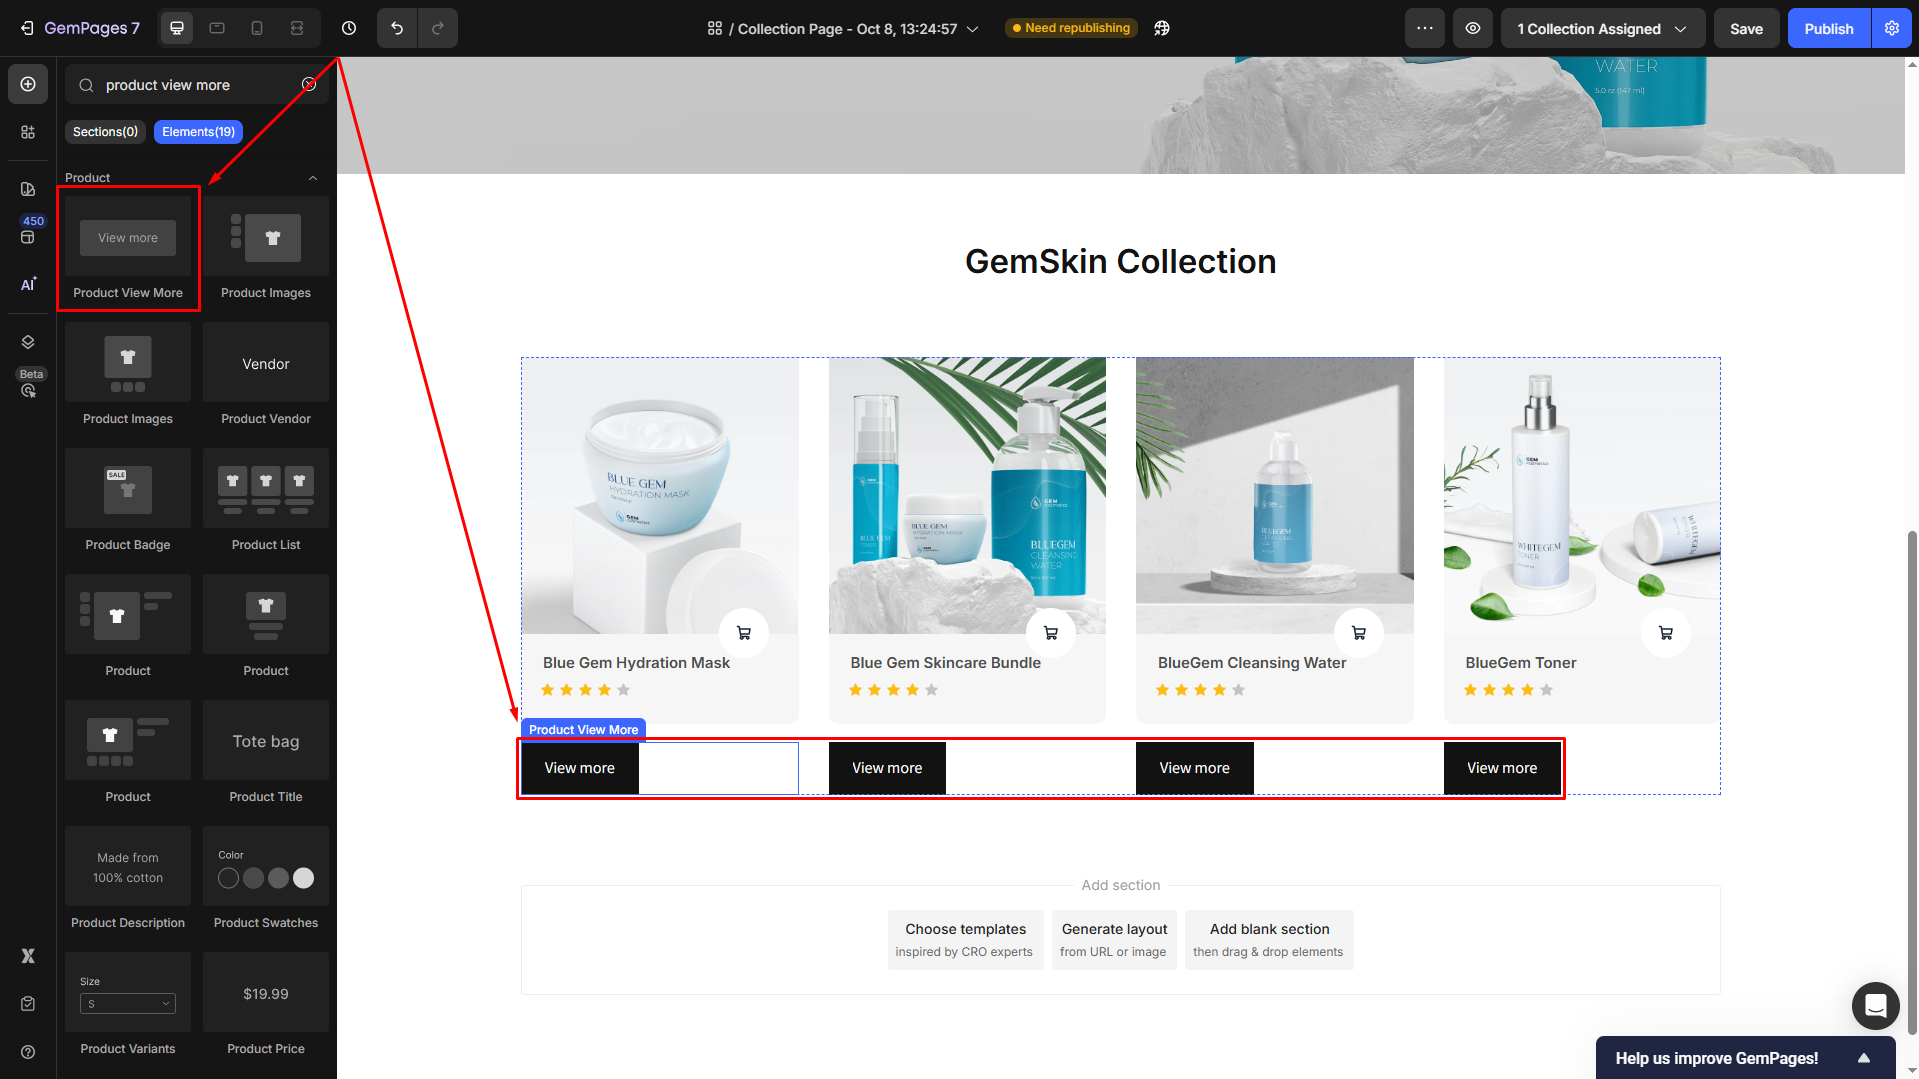1919x1079 pixels.
Task: Open the version history clock icon
Action: pos(349,28)
